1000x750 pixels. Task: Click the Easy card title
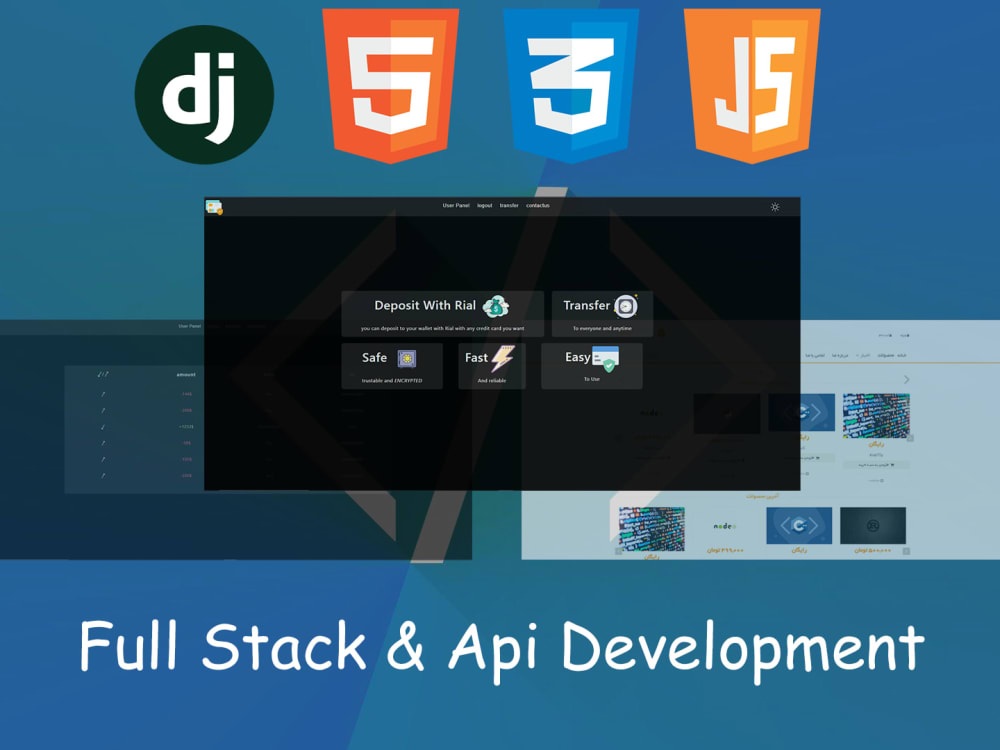click(x=578, y=357)
